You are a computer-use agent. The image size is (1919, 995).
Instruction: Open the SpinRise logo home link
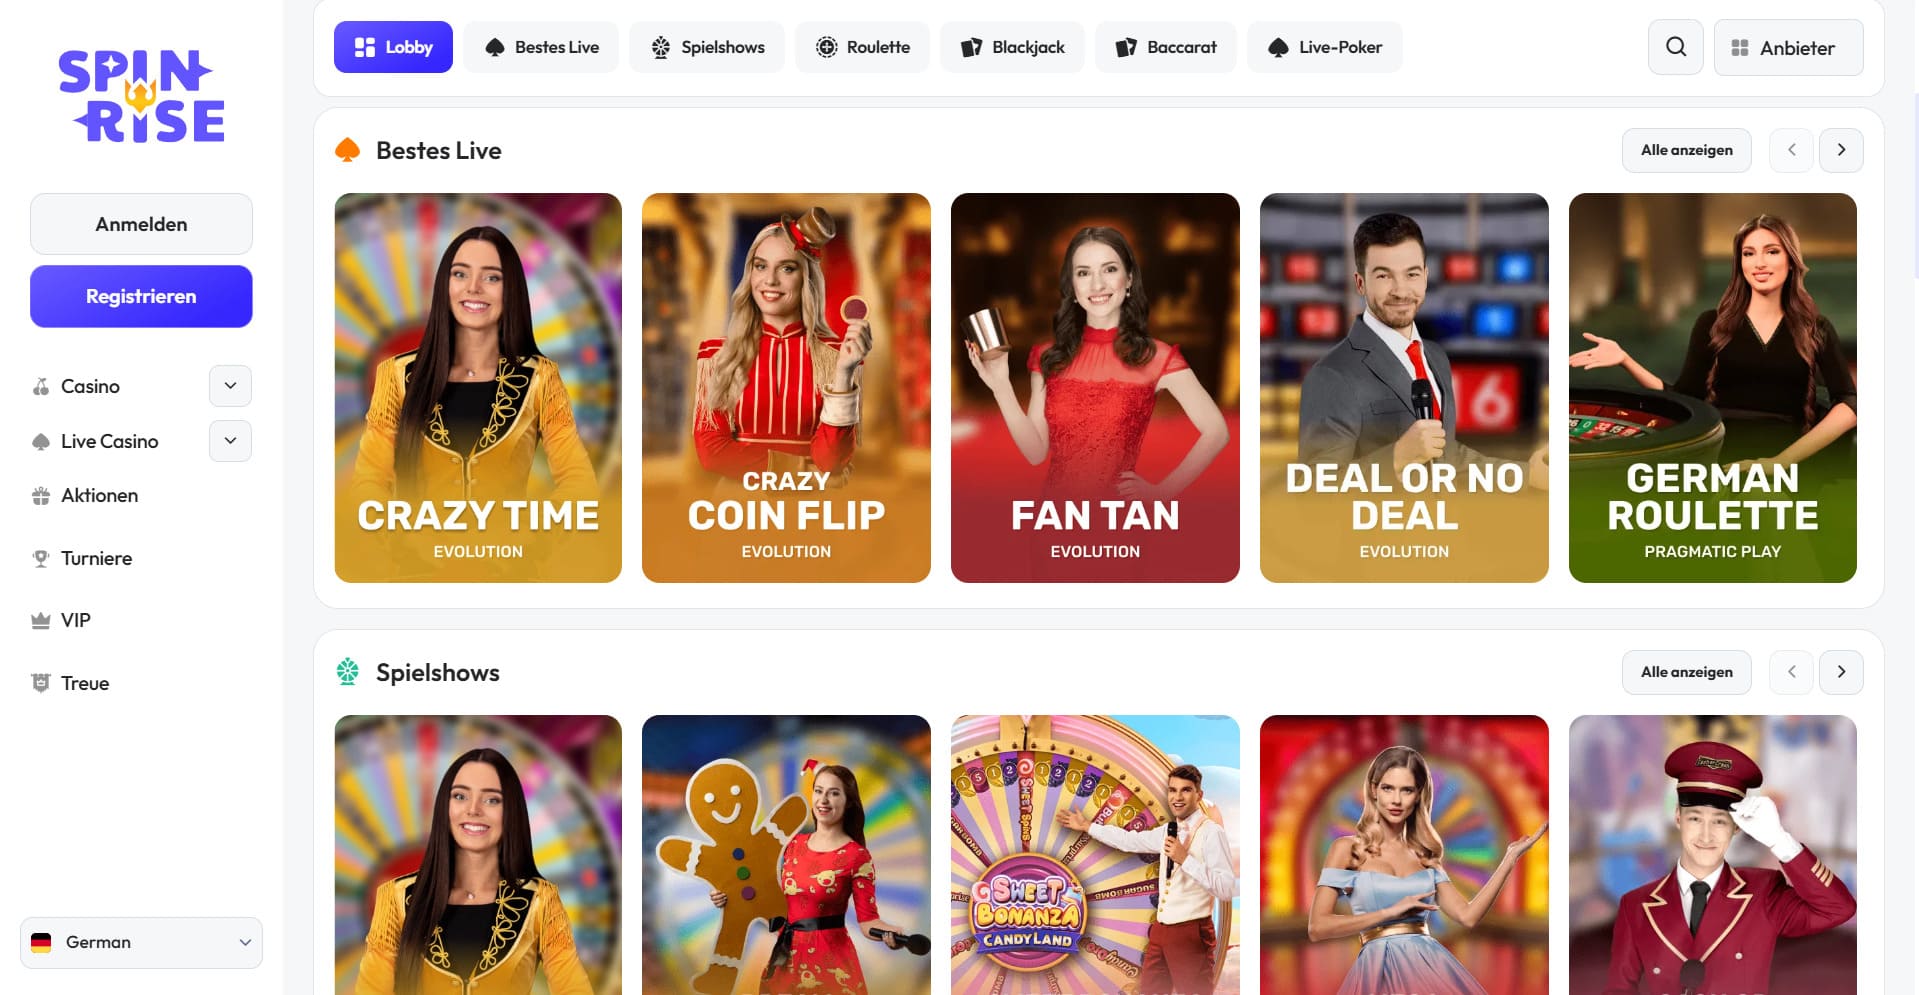click(141, 96)
